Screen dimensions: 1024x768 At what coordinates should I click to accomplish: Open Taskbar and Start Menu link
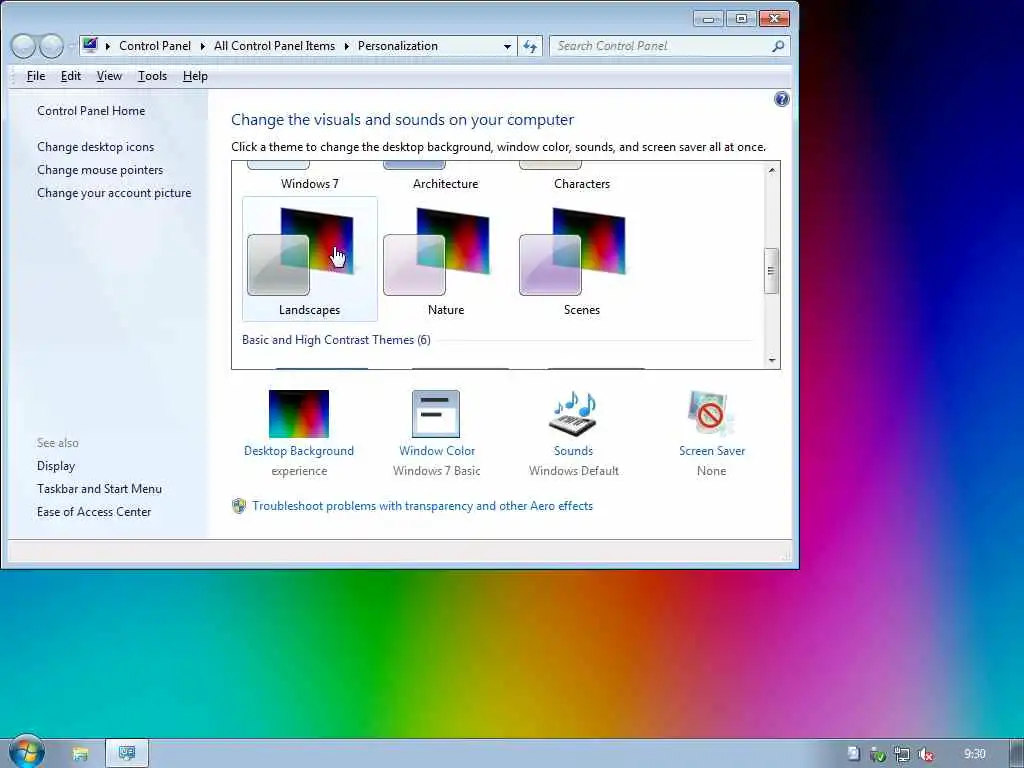pos(99,488)
